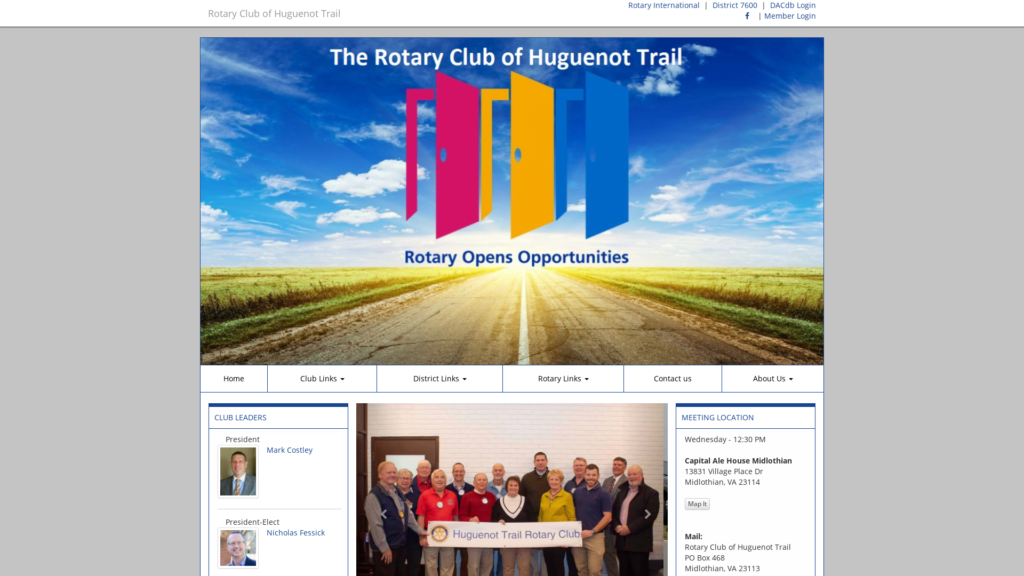Open the Contact us page
The width and height of the screenshot is (1024, 576).
click(673, 379)
